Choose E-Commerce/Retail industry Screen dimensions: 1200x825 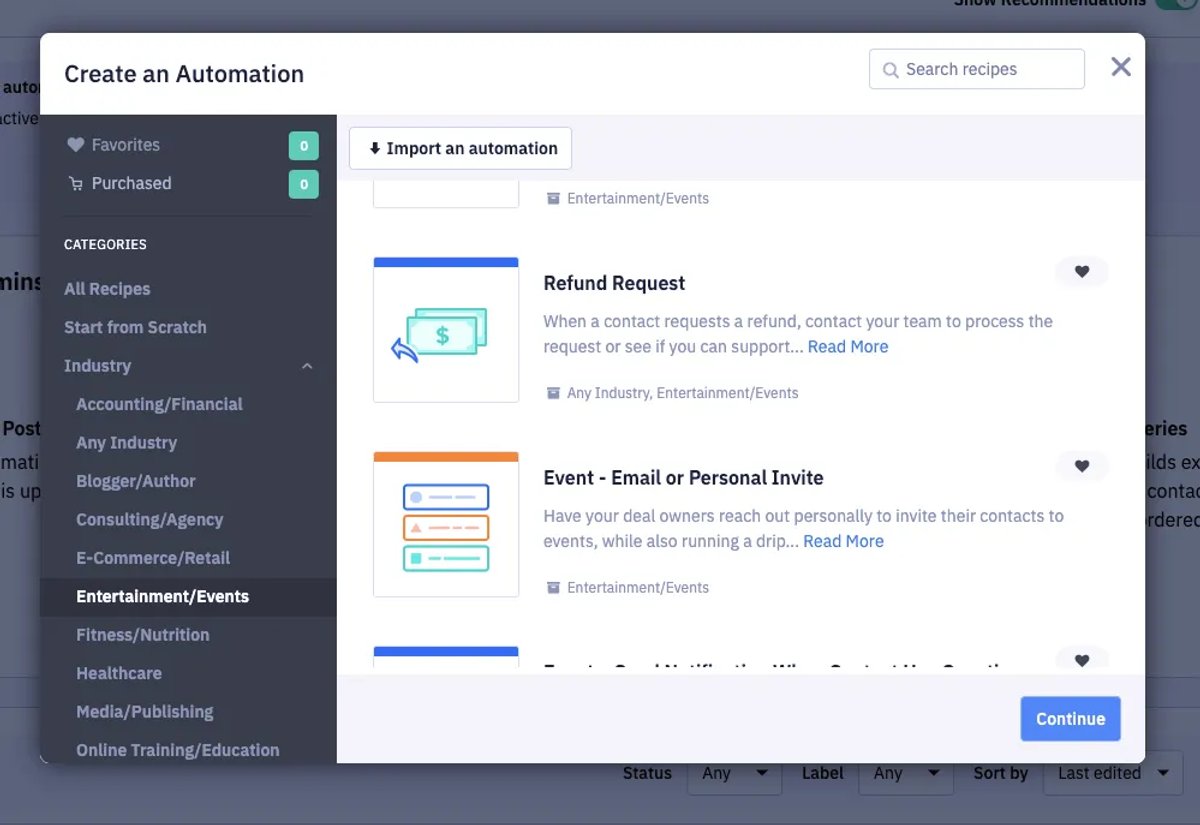(x=153, y=558)
